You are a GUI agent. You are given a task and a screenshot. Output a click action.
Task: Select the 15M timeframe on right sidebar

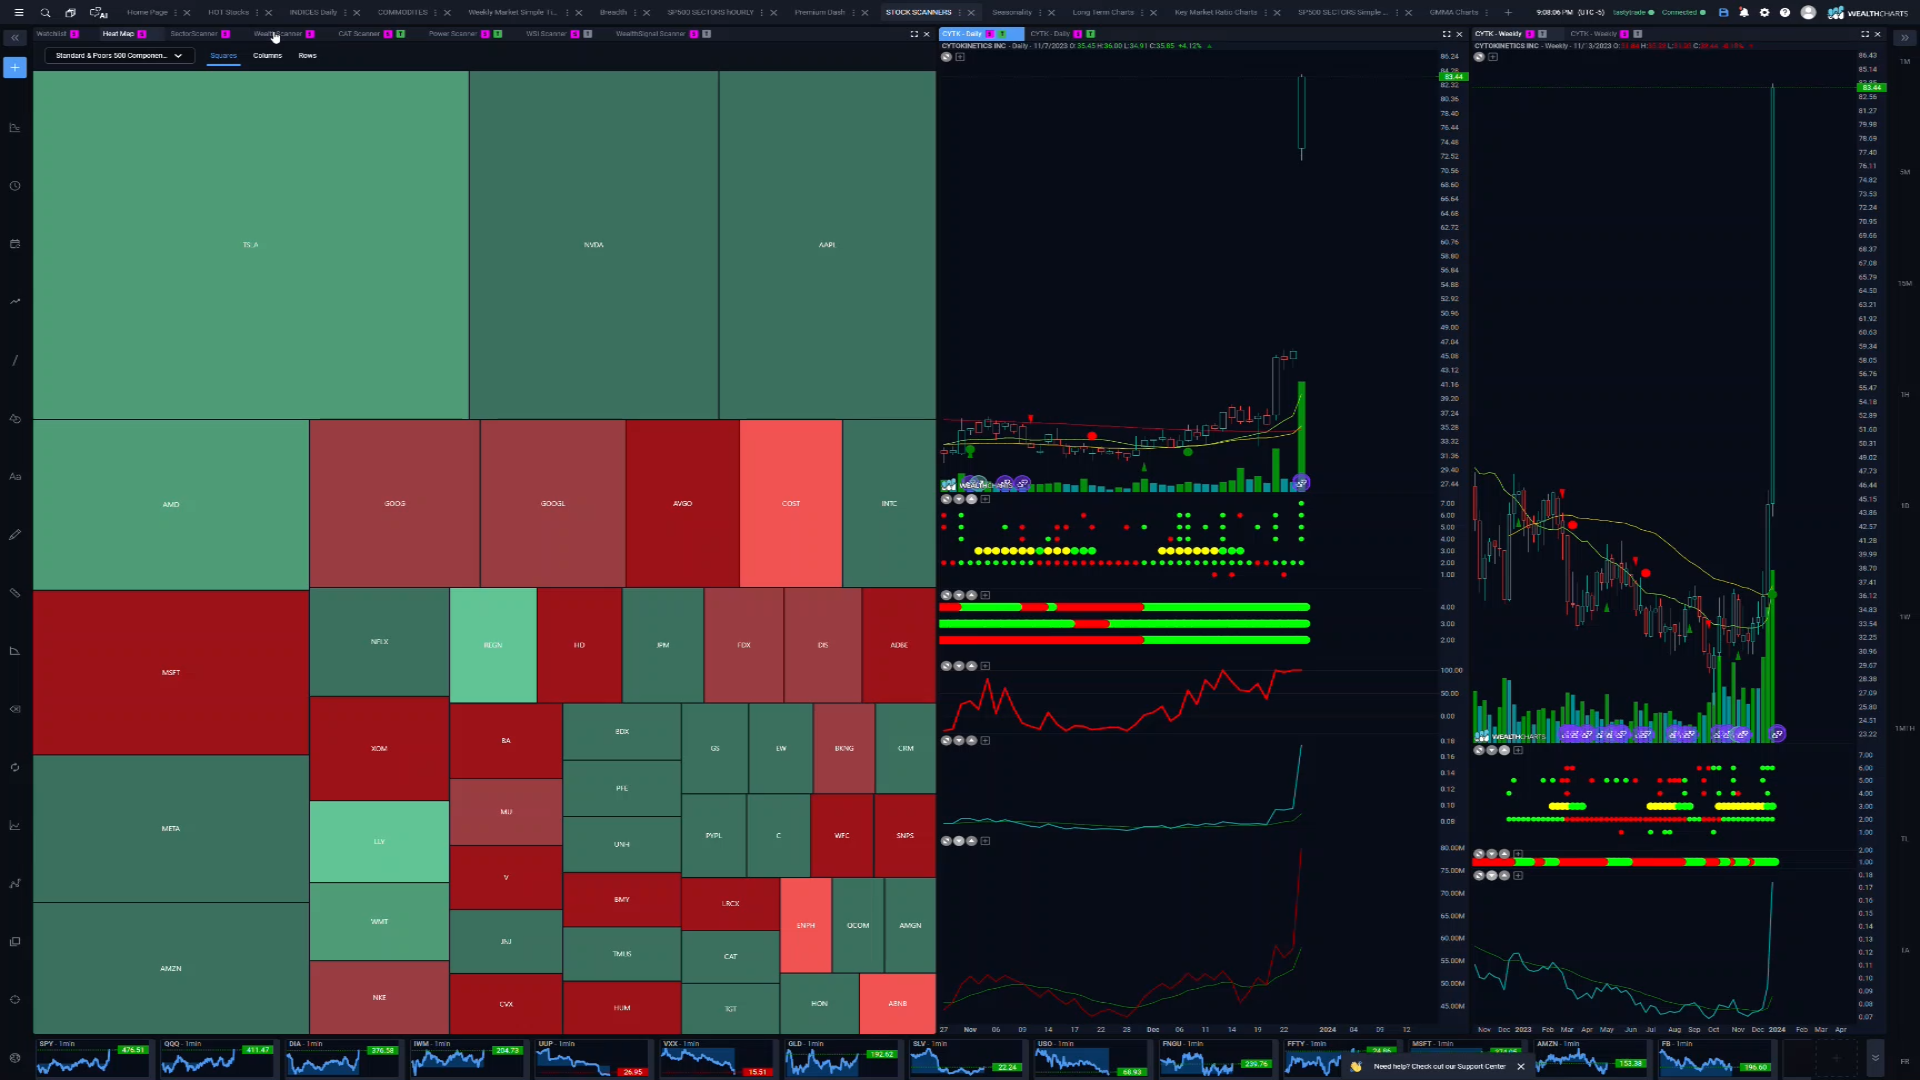(1904, 283)
